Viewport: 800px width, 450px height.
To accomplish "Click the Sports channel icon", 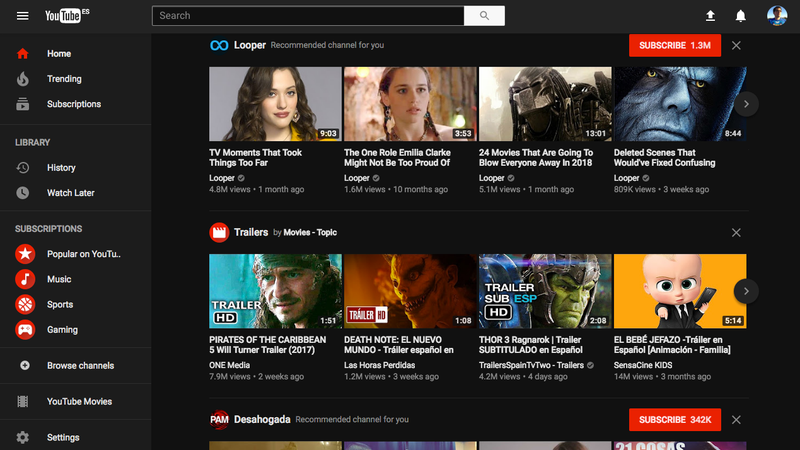I will pyautogui.click(x=25, y=305).
